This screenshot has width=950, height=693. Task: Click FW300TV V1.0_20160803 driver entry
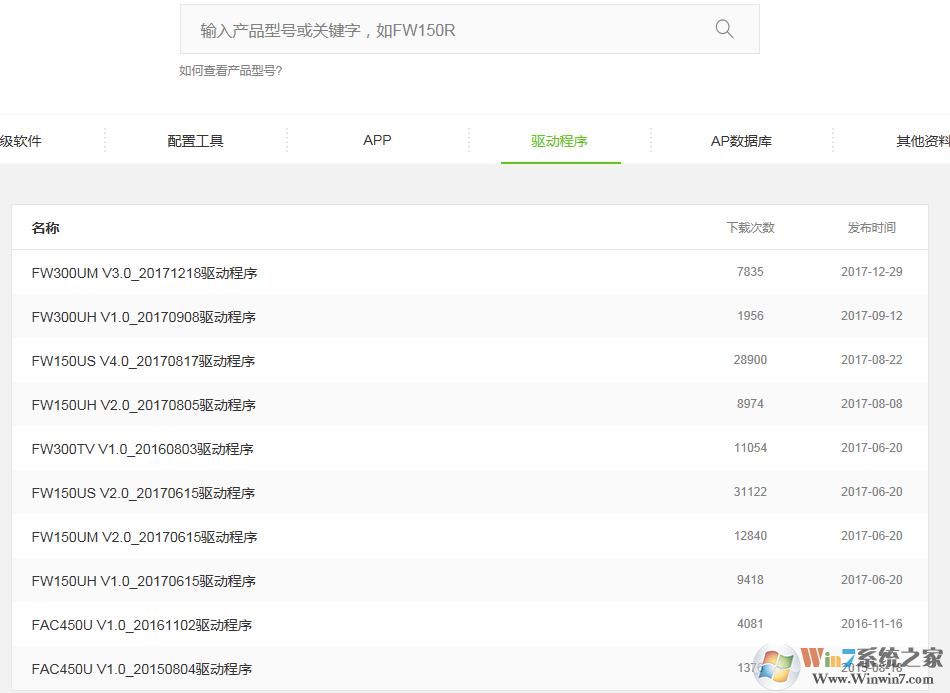(x=142, y=449)
